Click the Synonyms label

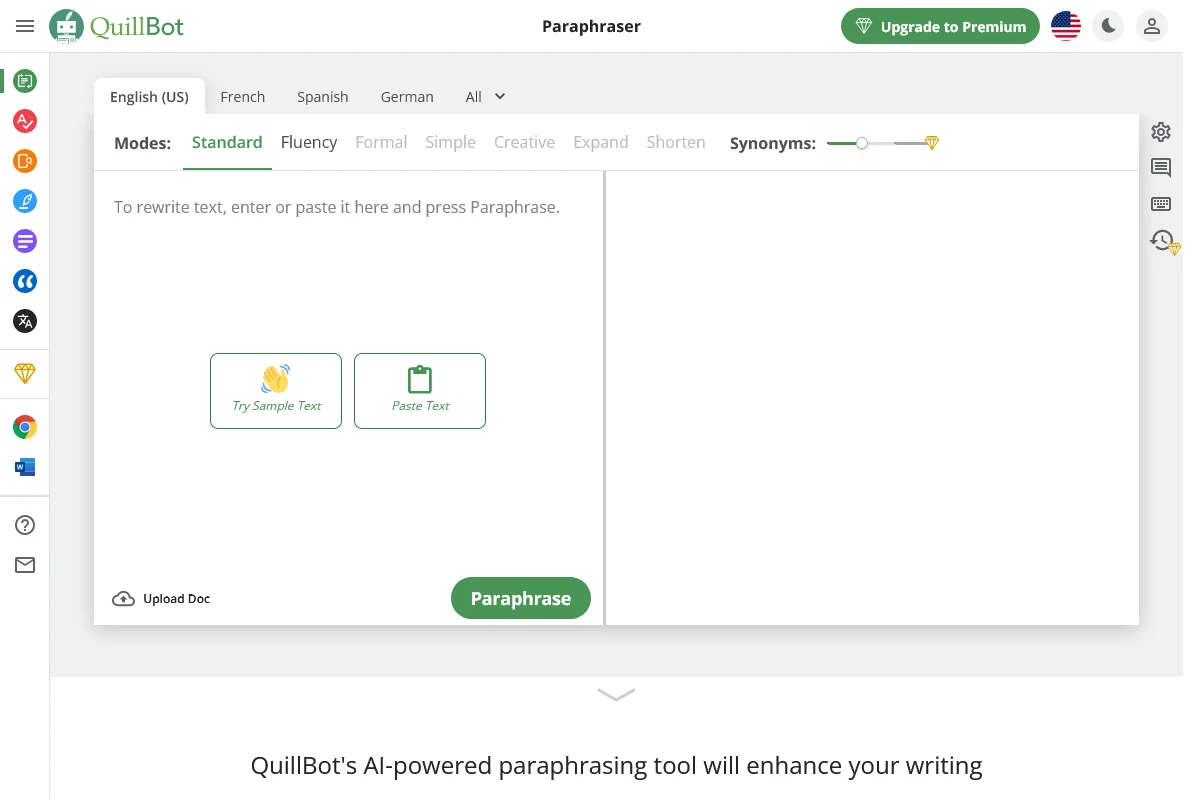click(x=773, y=143)
